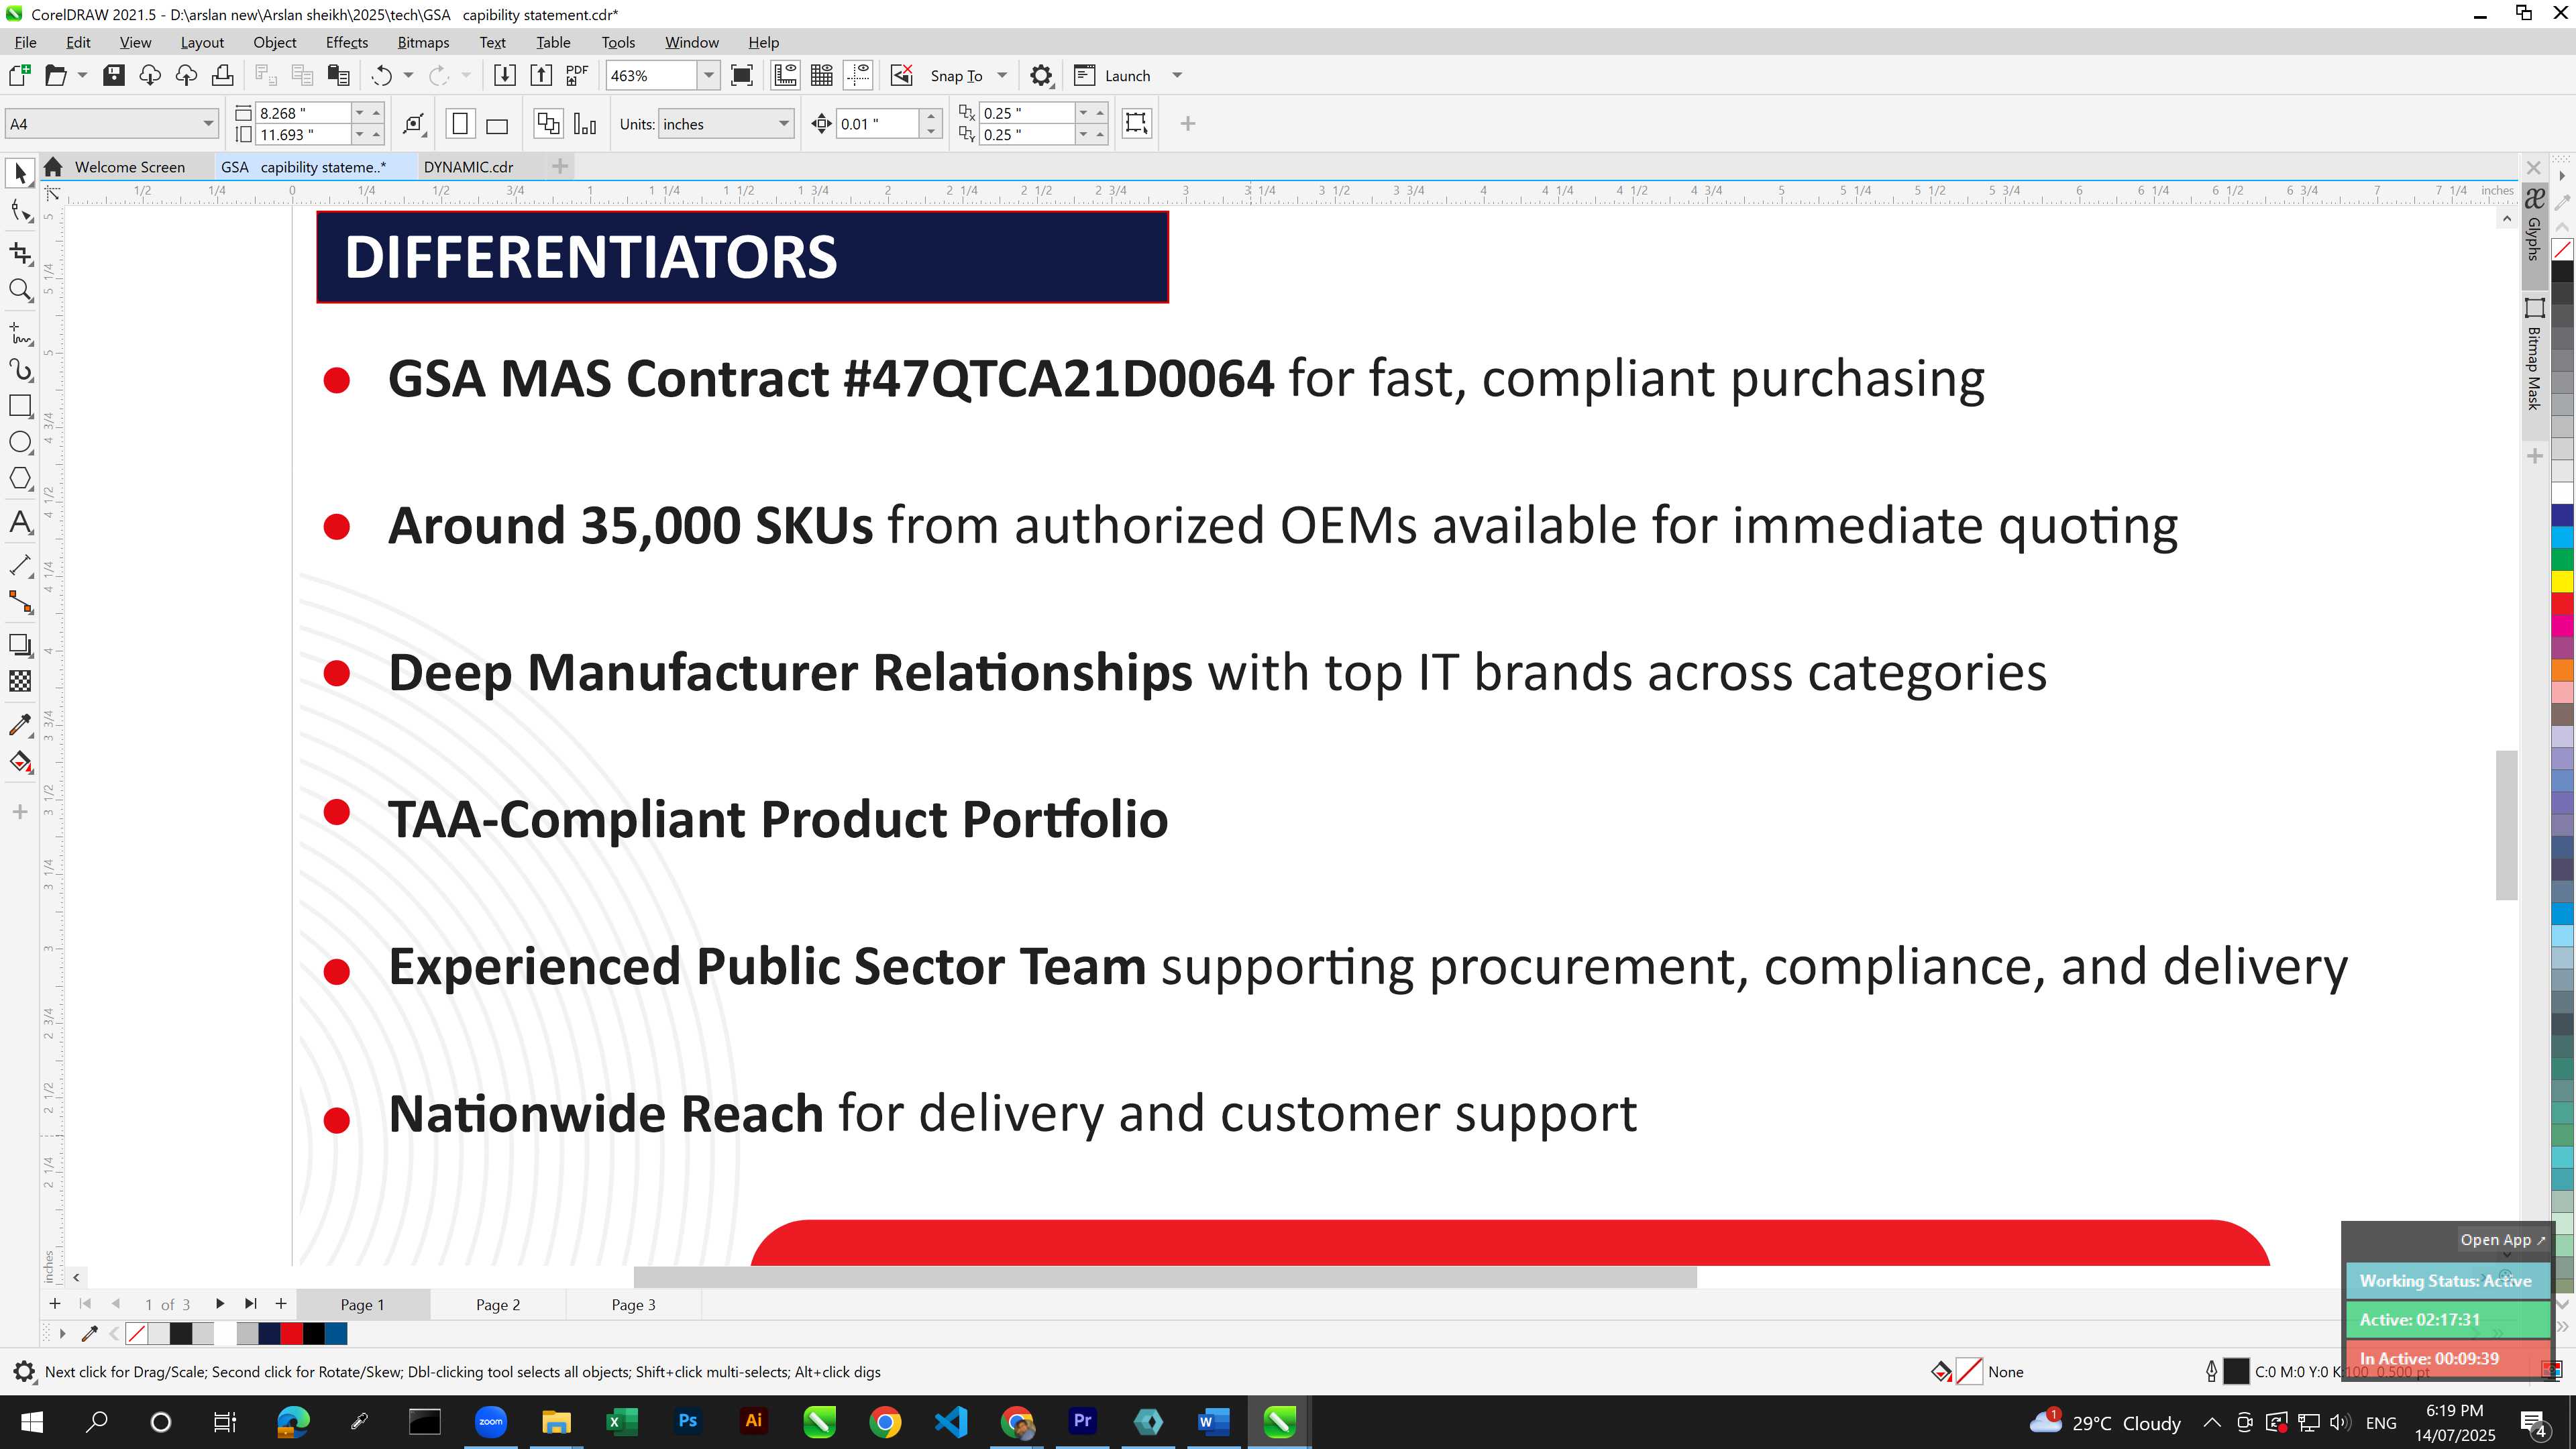Image resolution: width=2576 pixels, height=1449 pixels.
Task: Select the Zoom tool in toolbox
Action: pos(20,291)
